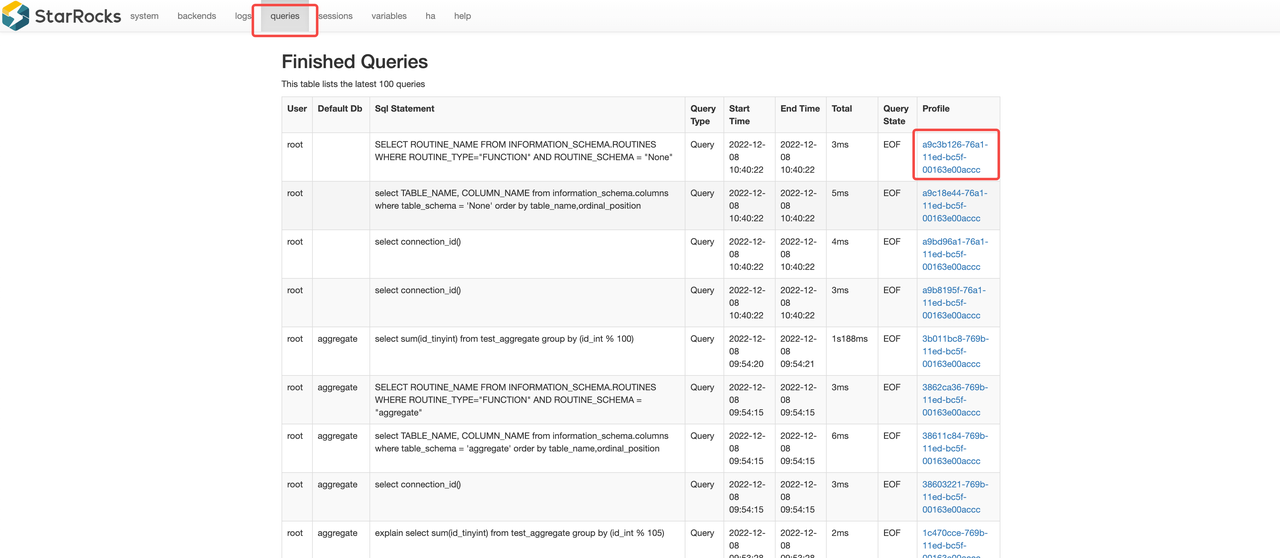Screen dimensions: 1280x558
Task: Click the StarRocks logo icon
Action: pyautogui.click(x=16, y=16)
